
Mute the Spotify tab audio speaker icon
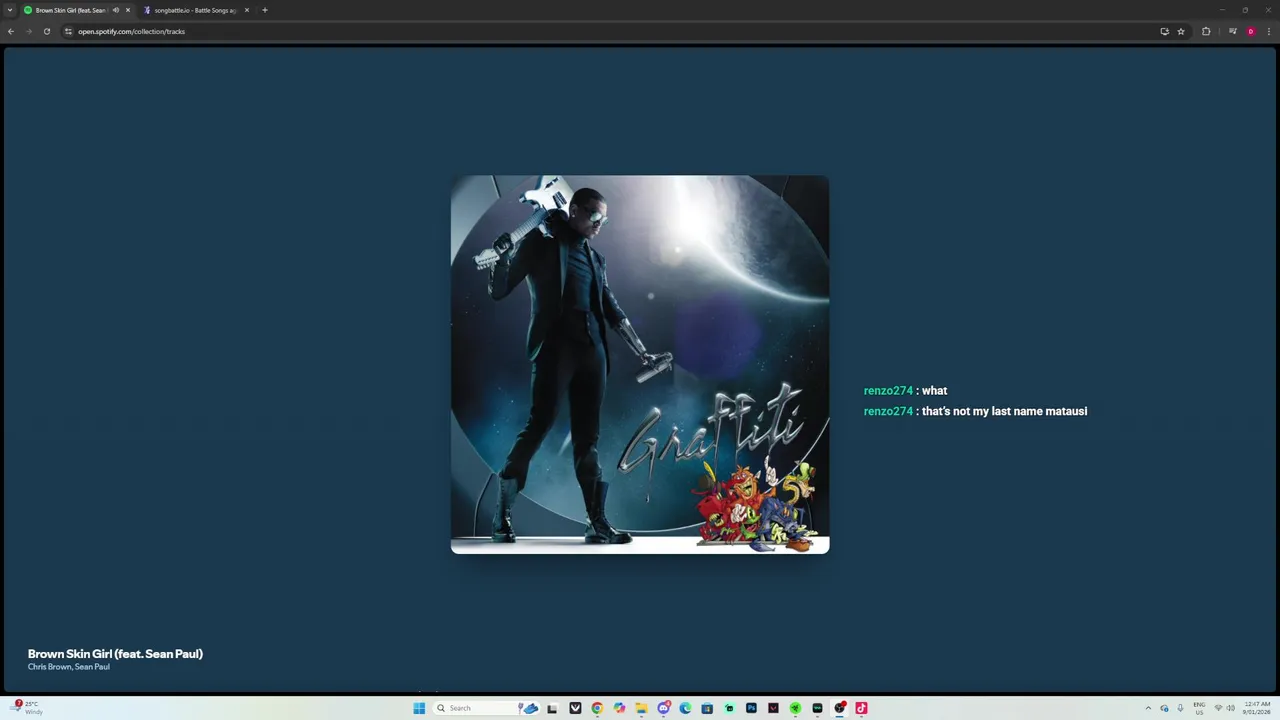pyautogui.click(x=116, y=10)
